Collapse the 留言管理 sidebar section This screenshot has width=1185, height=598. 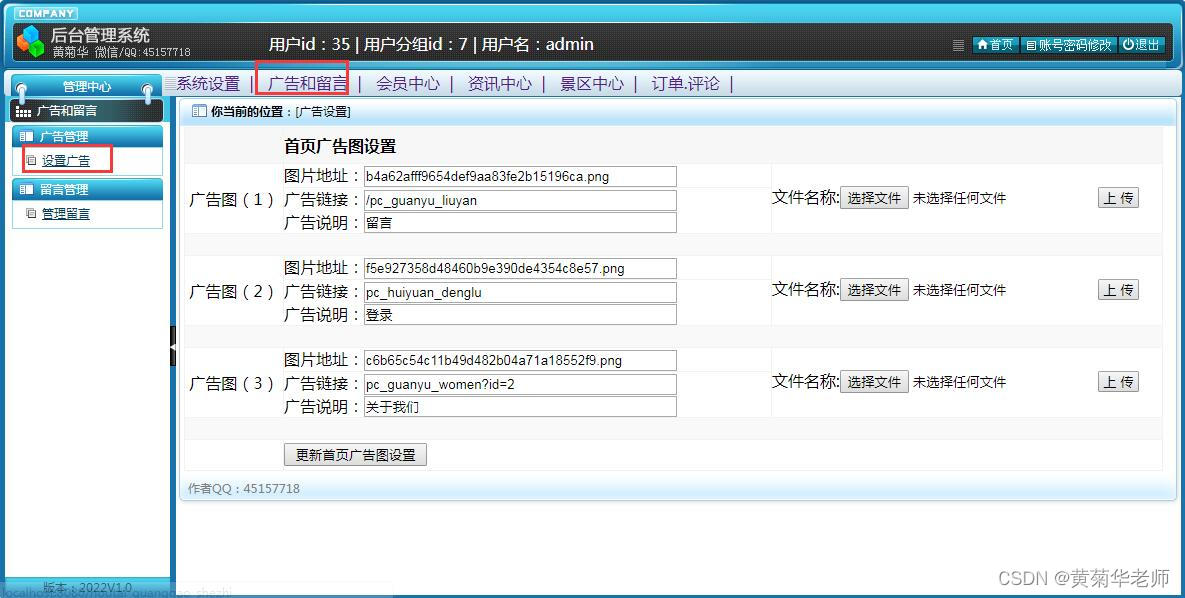pos(88,189)
